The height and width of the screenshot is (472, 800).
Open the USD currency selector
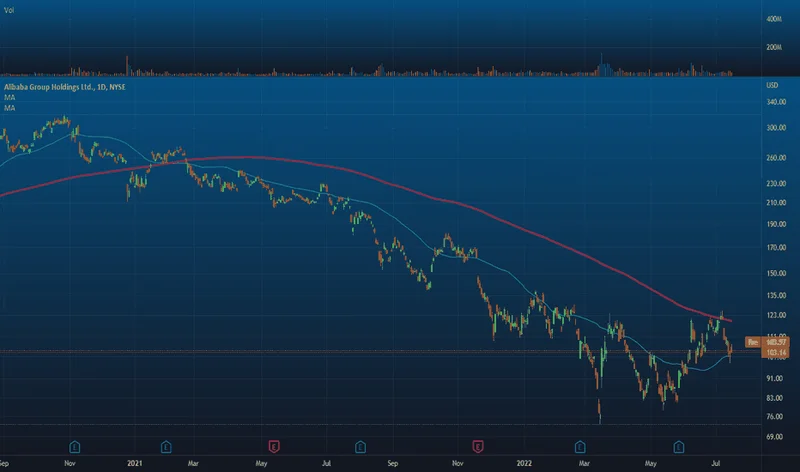pyautogui.click(x=771, y=88)
